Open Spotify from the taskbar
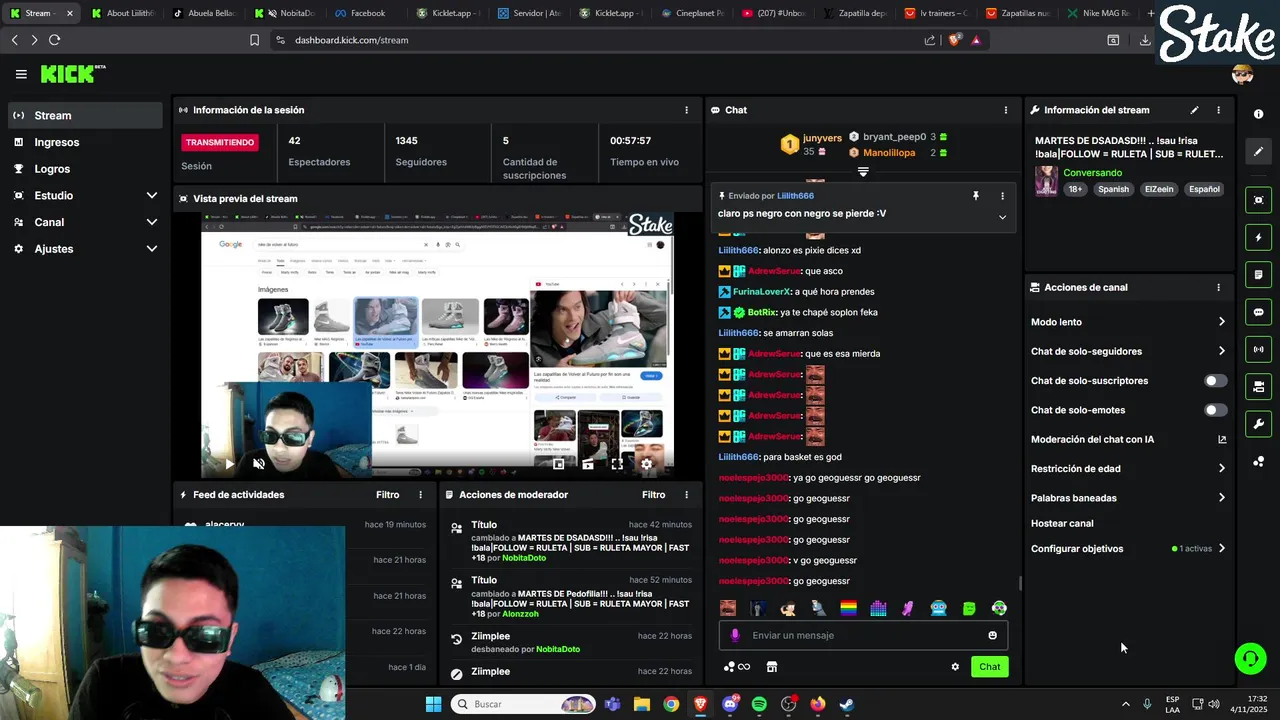Image resolution: width=1280 pixels, height=720 pixels. click(x=759, y=704)
